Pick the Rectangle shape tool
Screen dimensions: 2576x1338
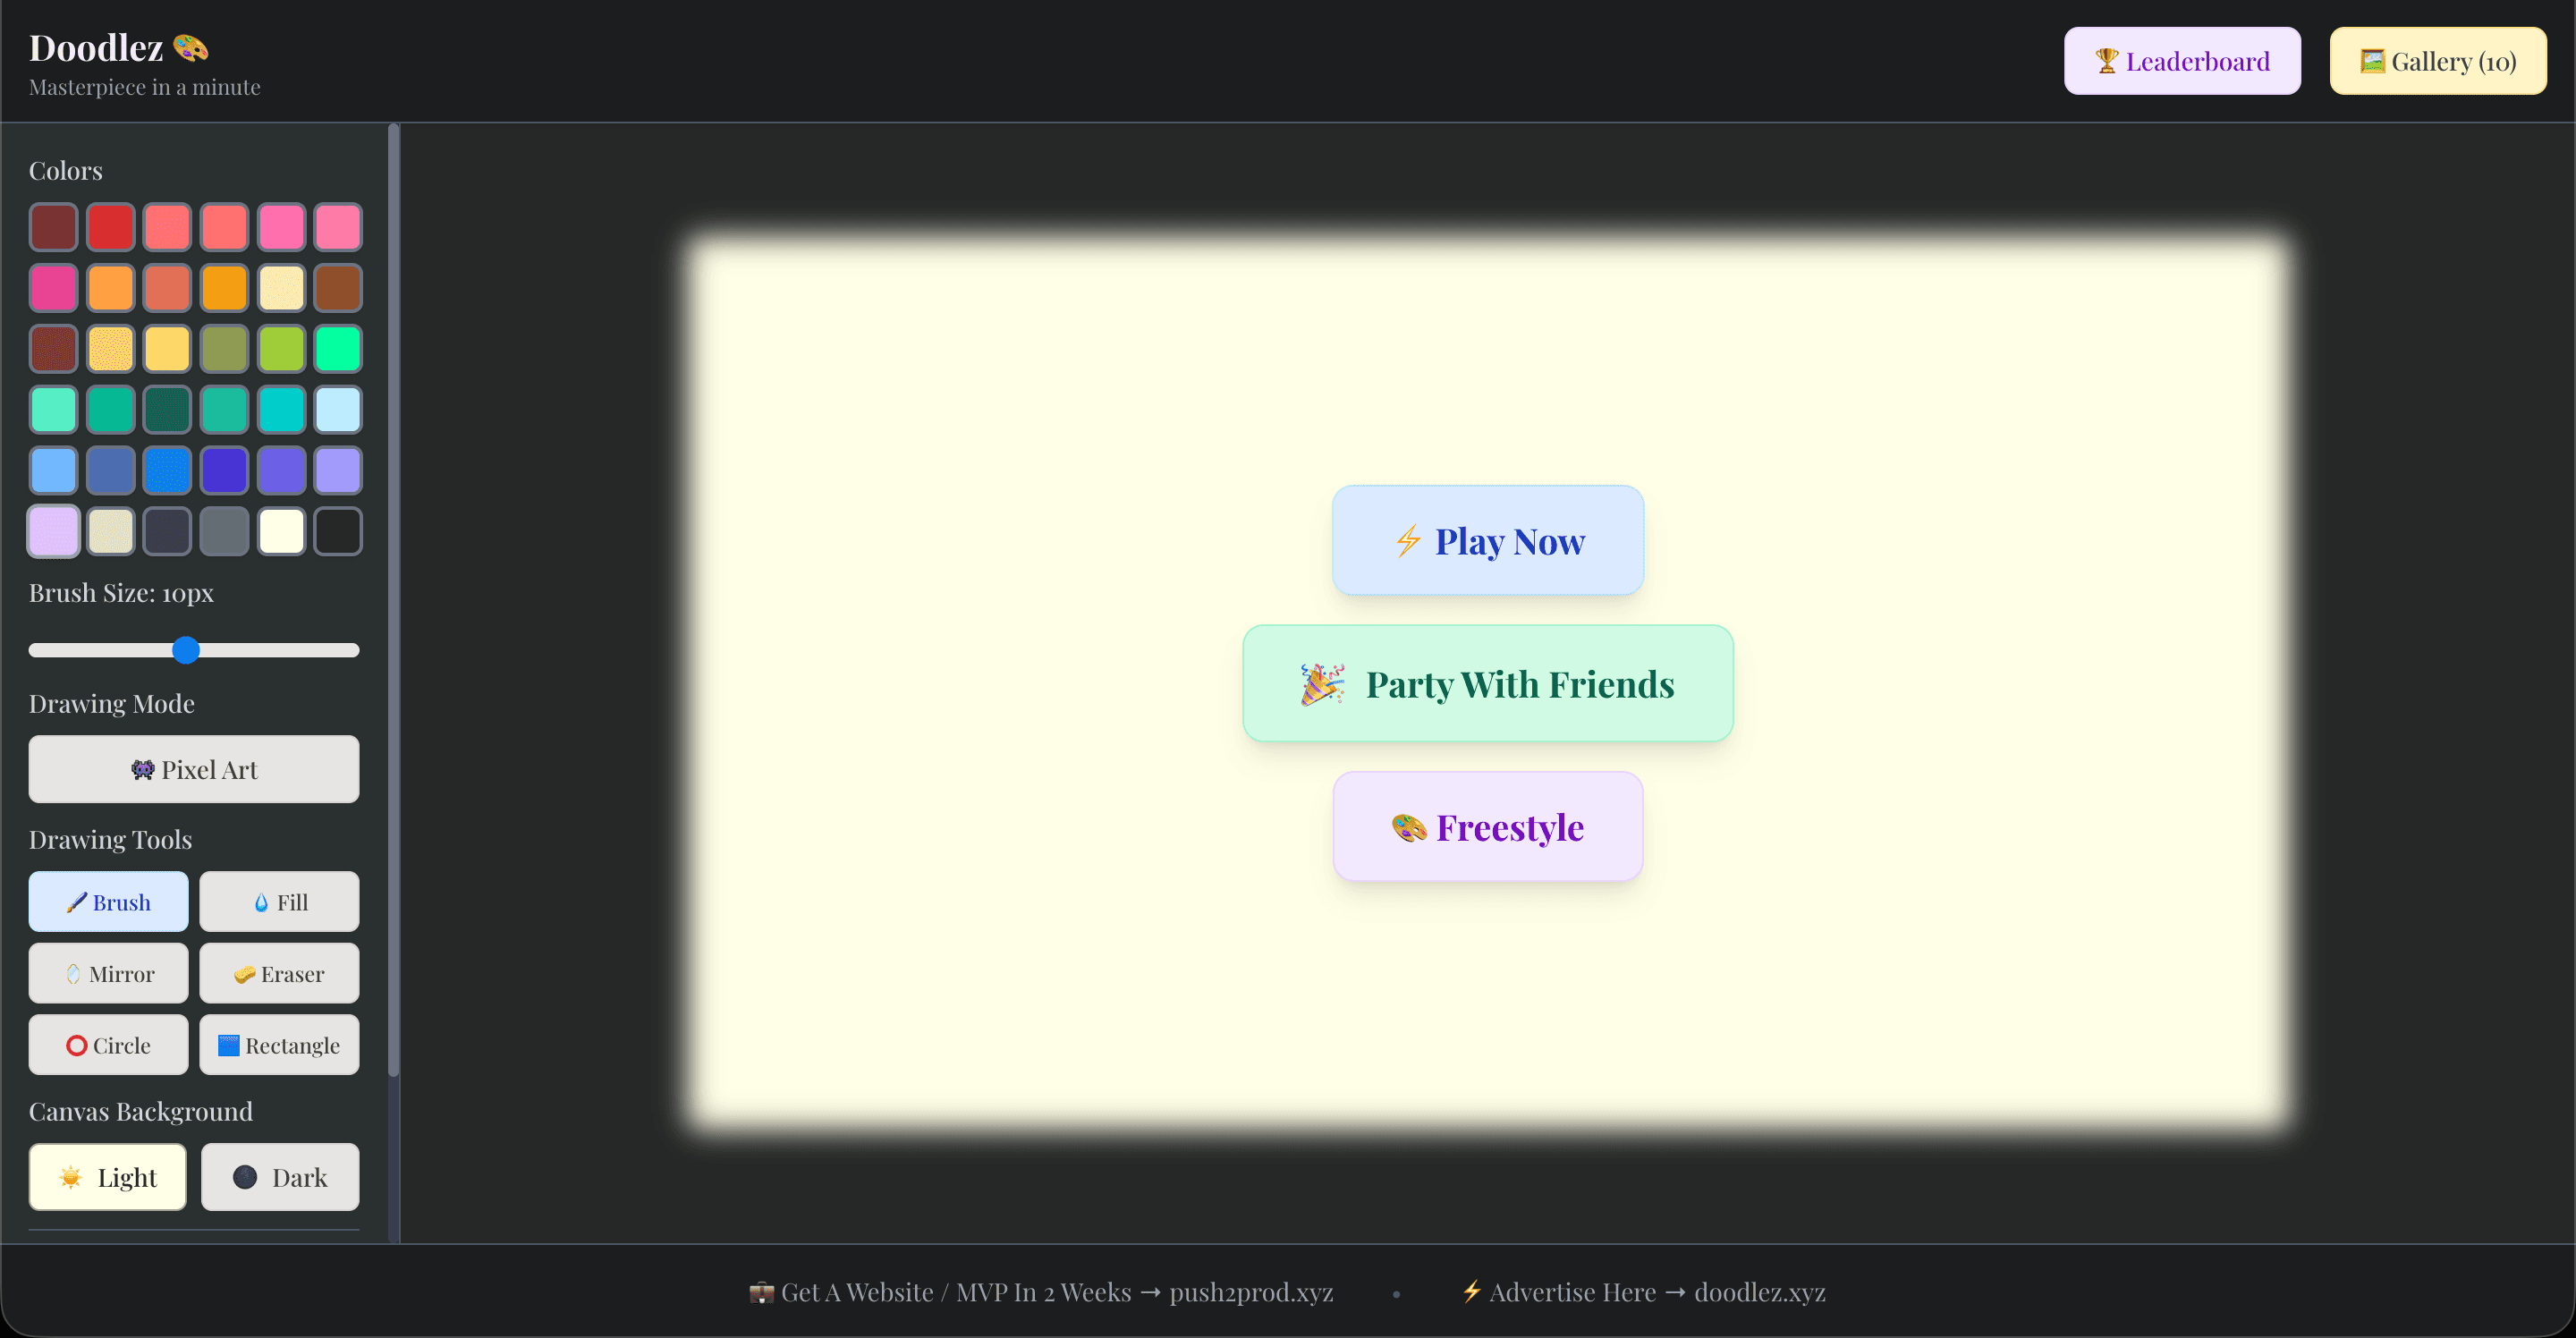click(x=279, y=1045)
